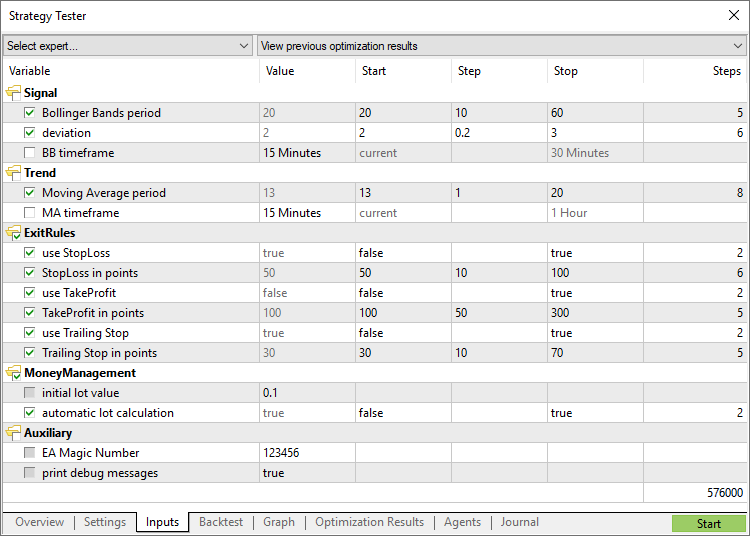Close the Strategy Tester window

(x=733, y=15)
